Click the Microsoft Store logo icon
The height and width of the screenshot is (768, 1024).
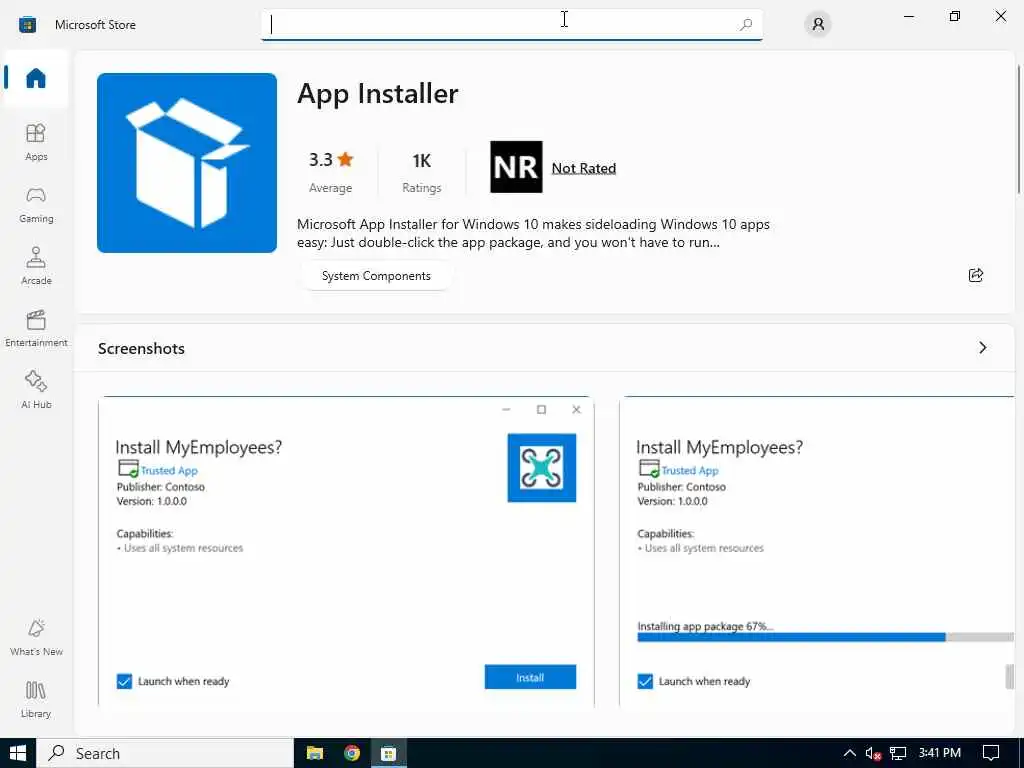click(x=27, y=25)
